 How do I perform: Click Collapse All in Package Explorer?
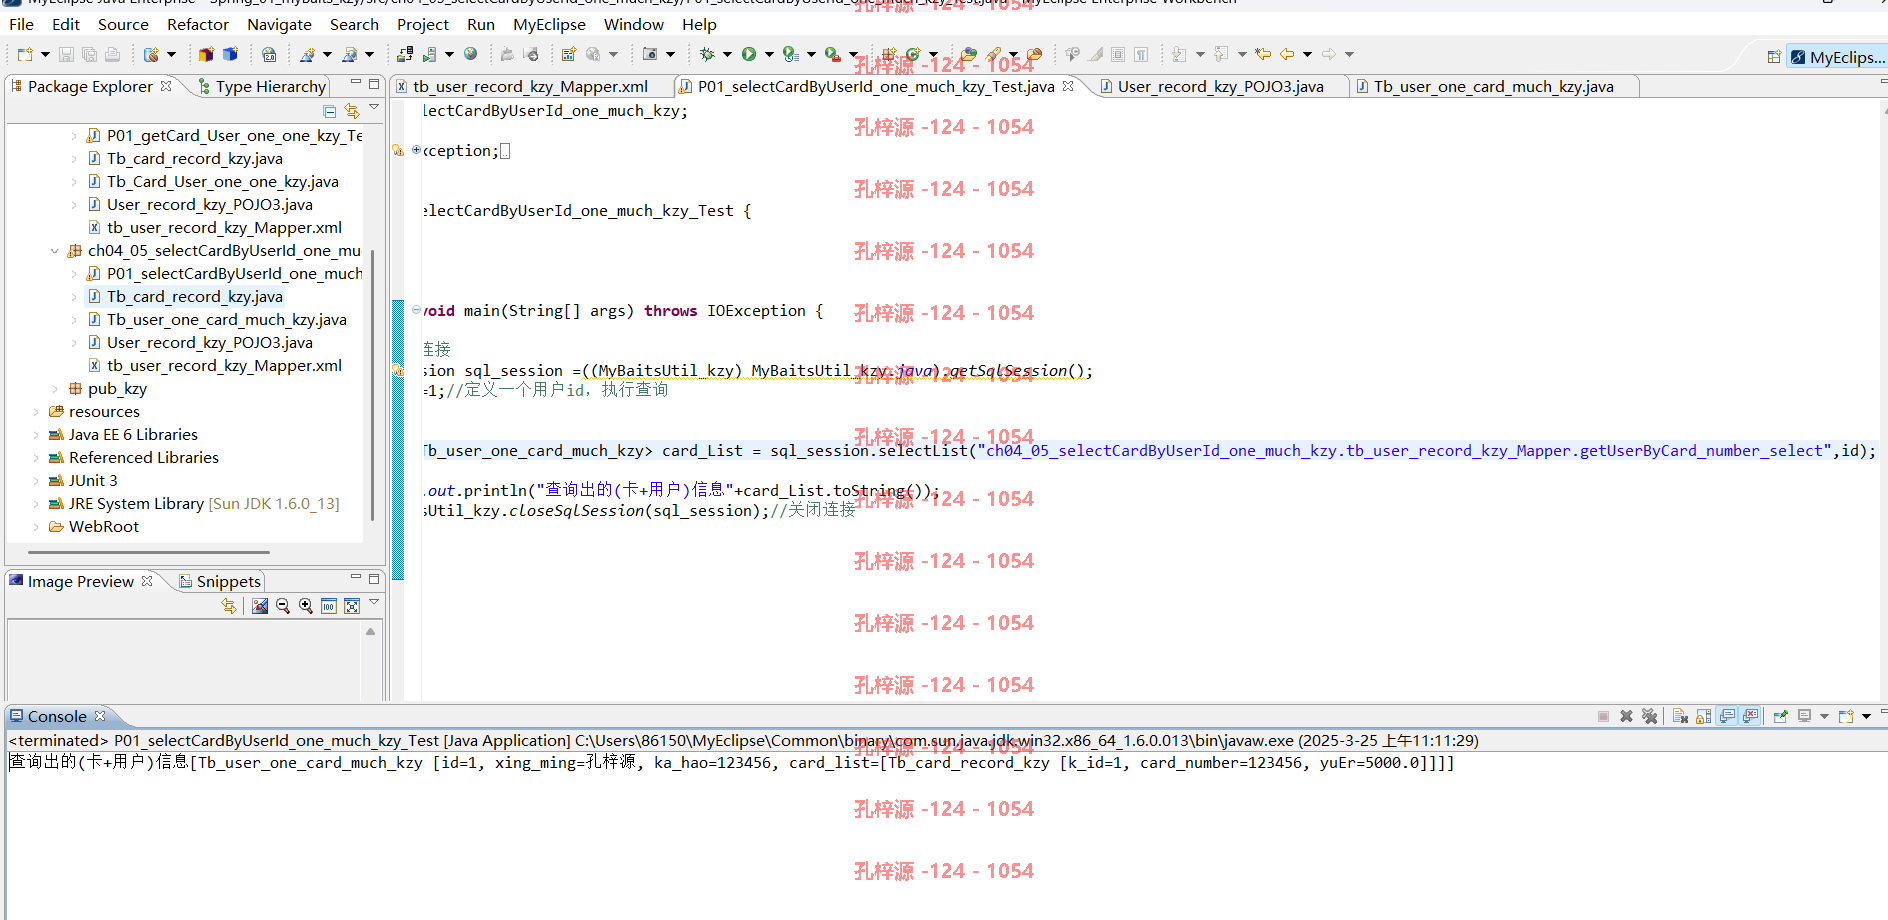[x=330, y=111]
